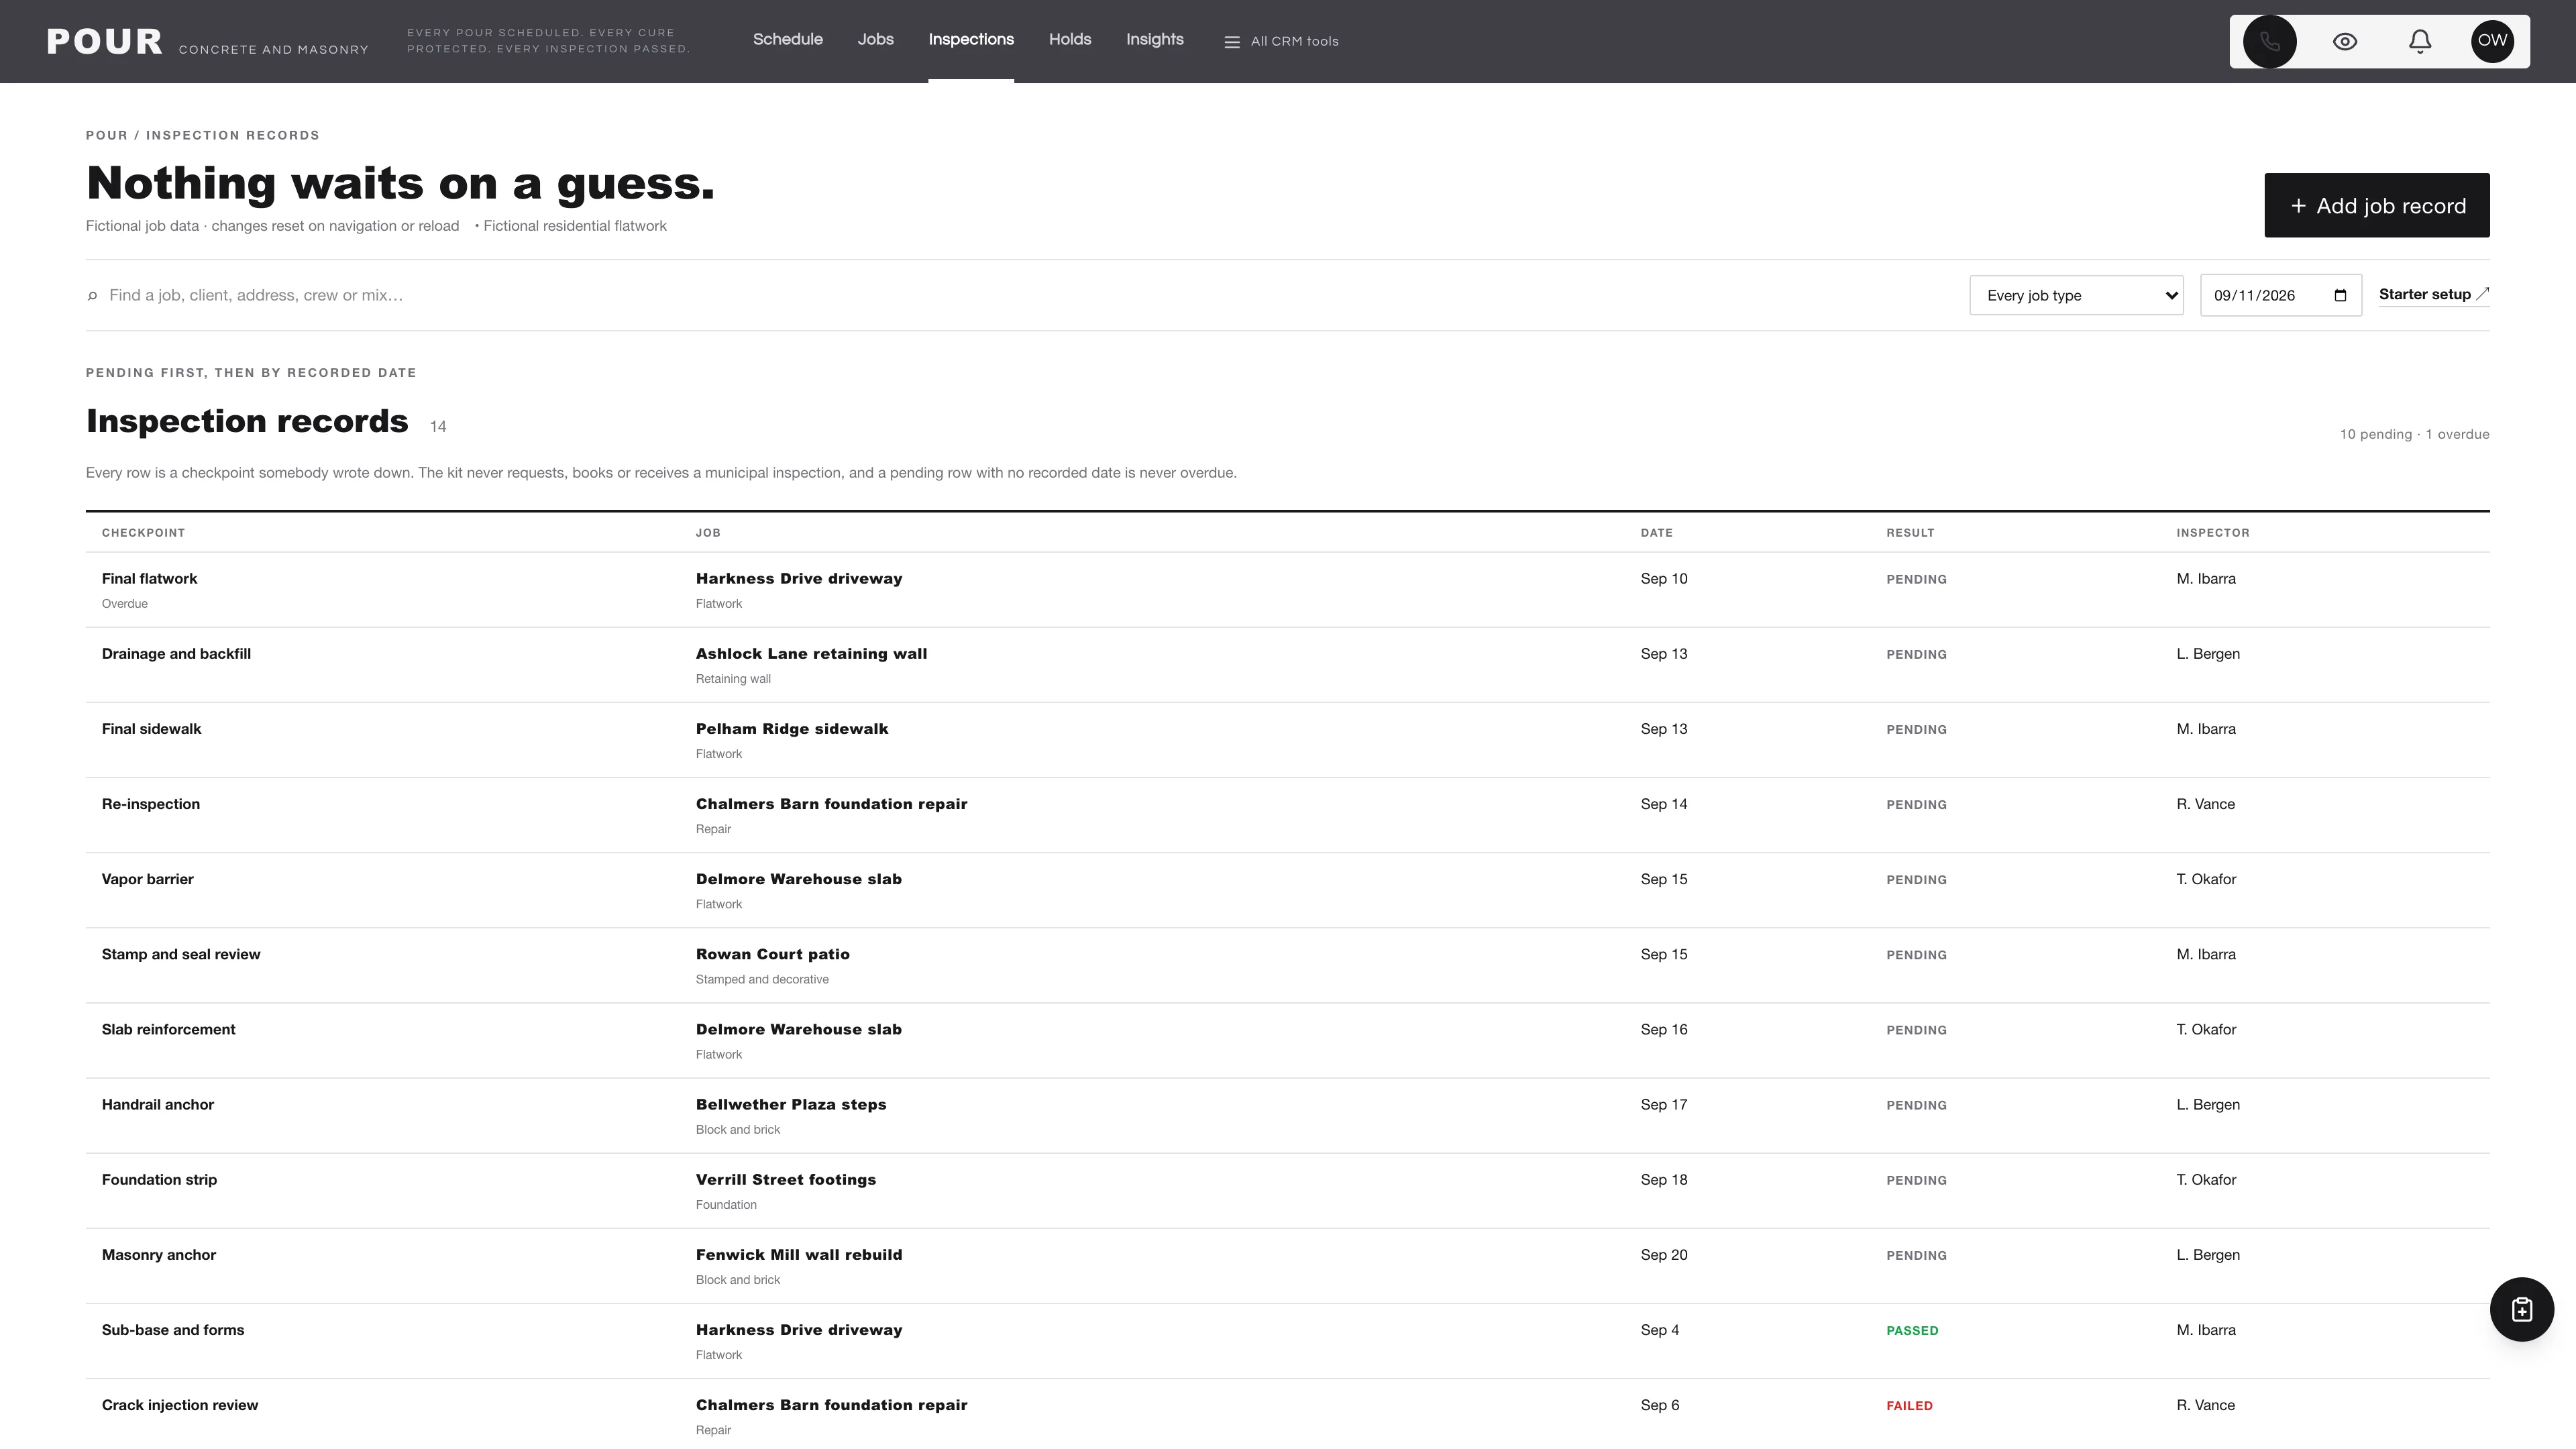The image size is (2576, 1449).
Task: Click the Starter setup arrow icon
Action: [x=2482, y=293]
